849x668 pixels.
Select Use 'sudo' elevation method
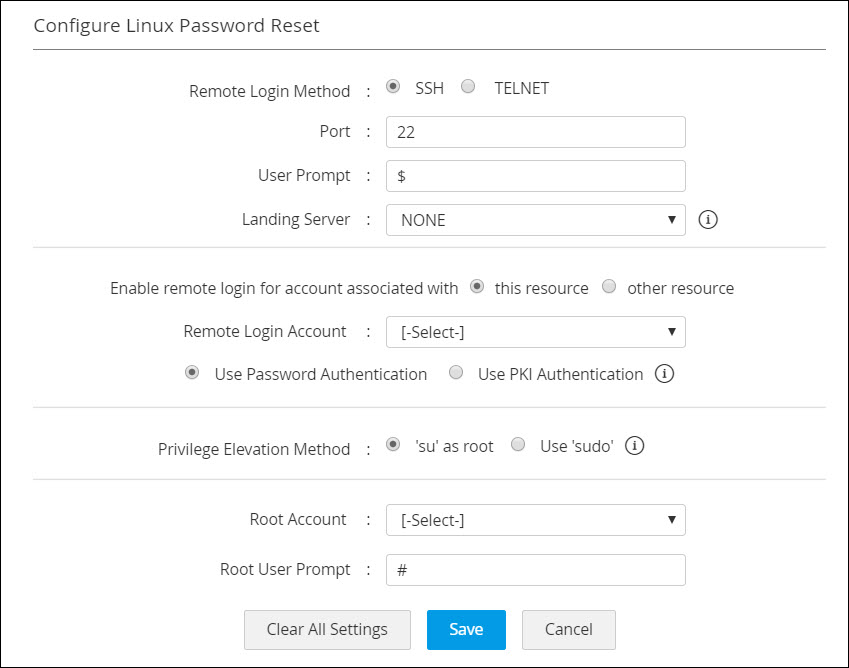click(518, 445)
